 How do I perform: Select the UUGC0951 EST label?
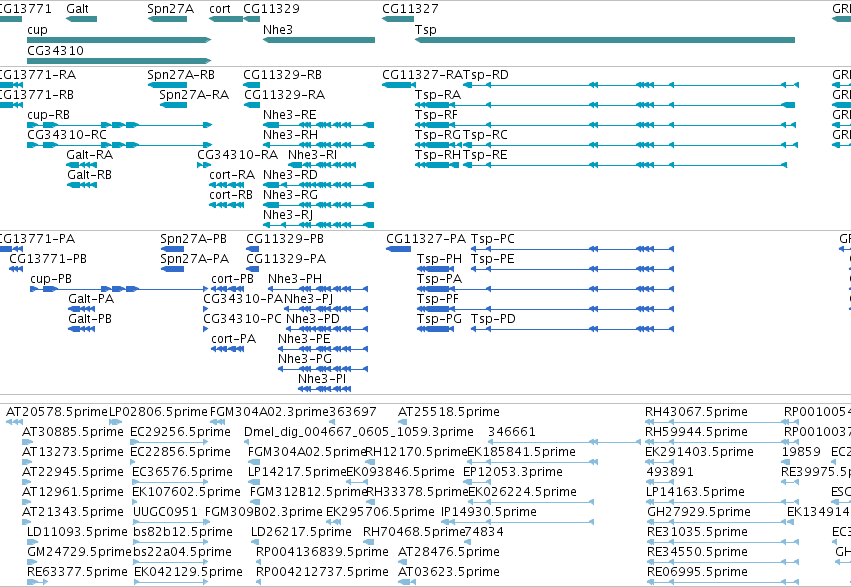pyautogui.click(x=166, y=512)
